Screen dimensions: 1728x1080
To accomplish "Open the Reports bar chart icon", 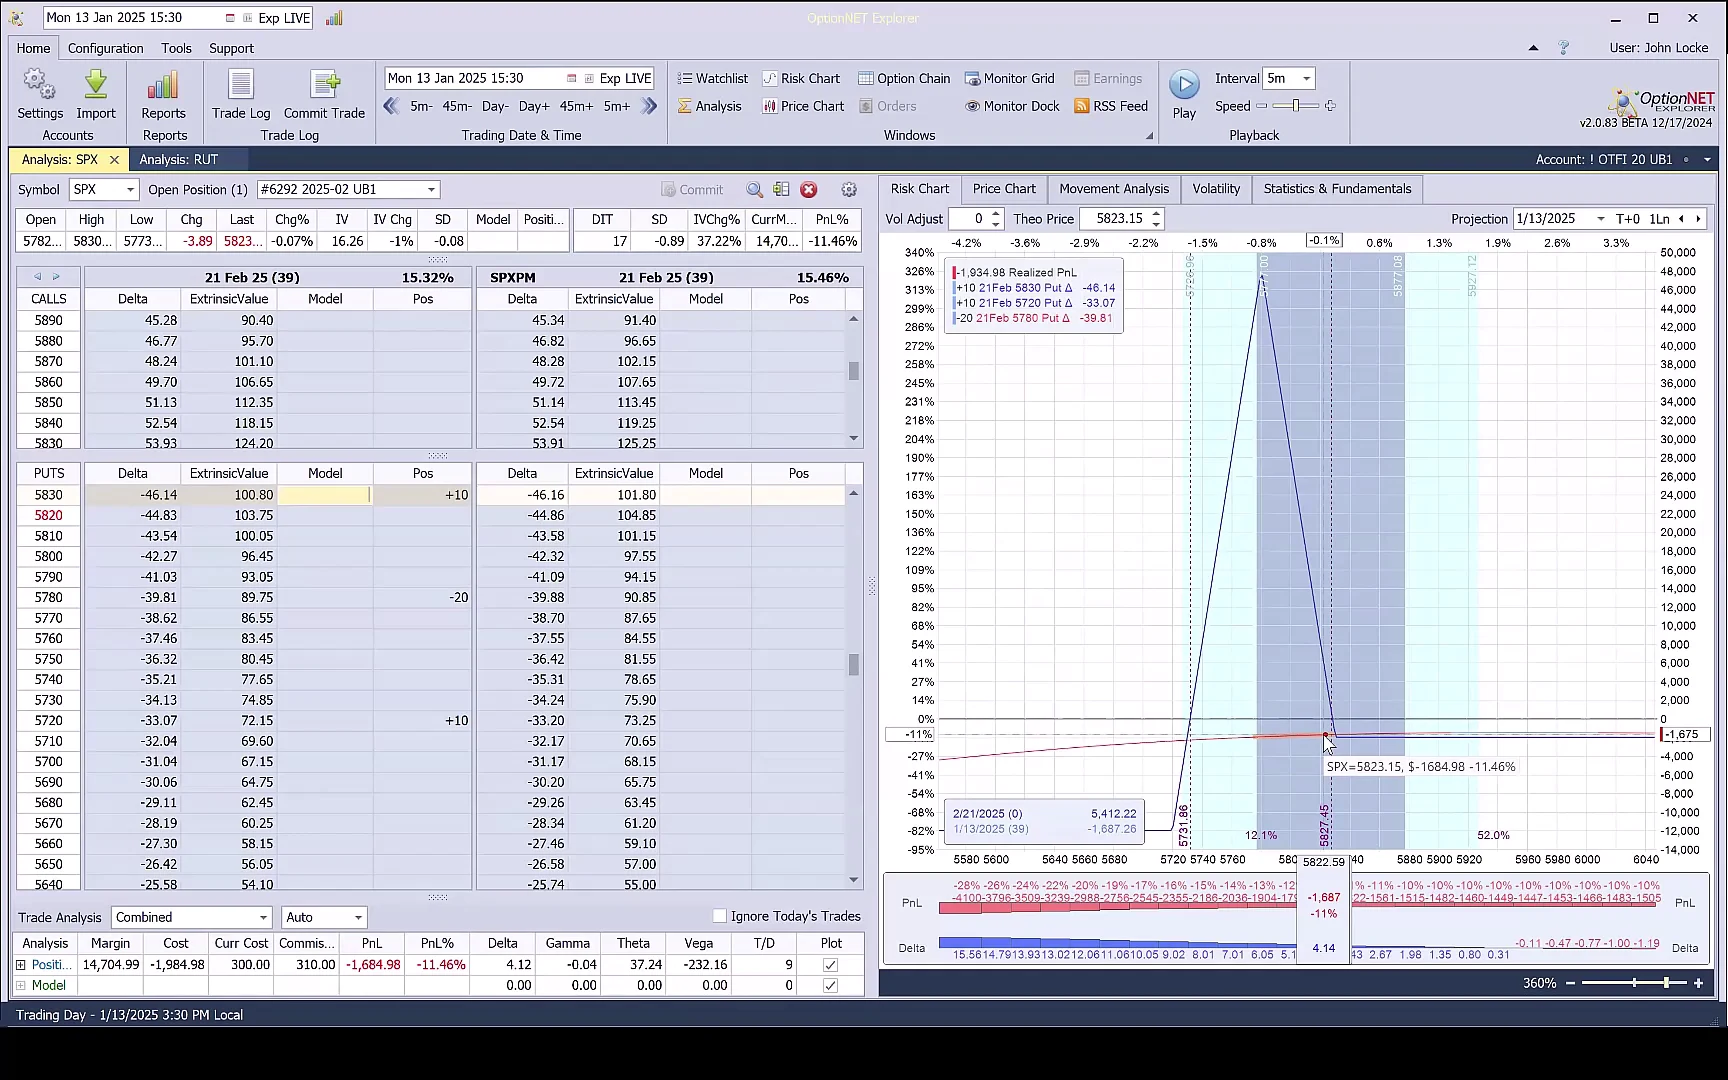I will tap(163, 94).
